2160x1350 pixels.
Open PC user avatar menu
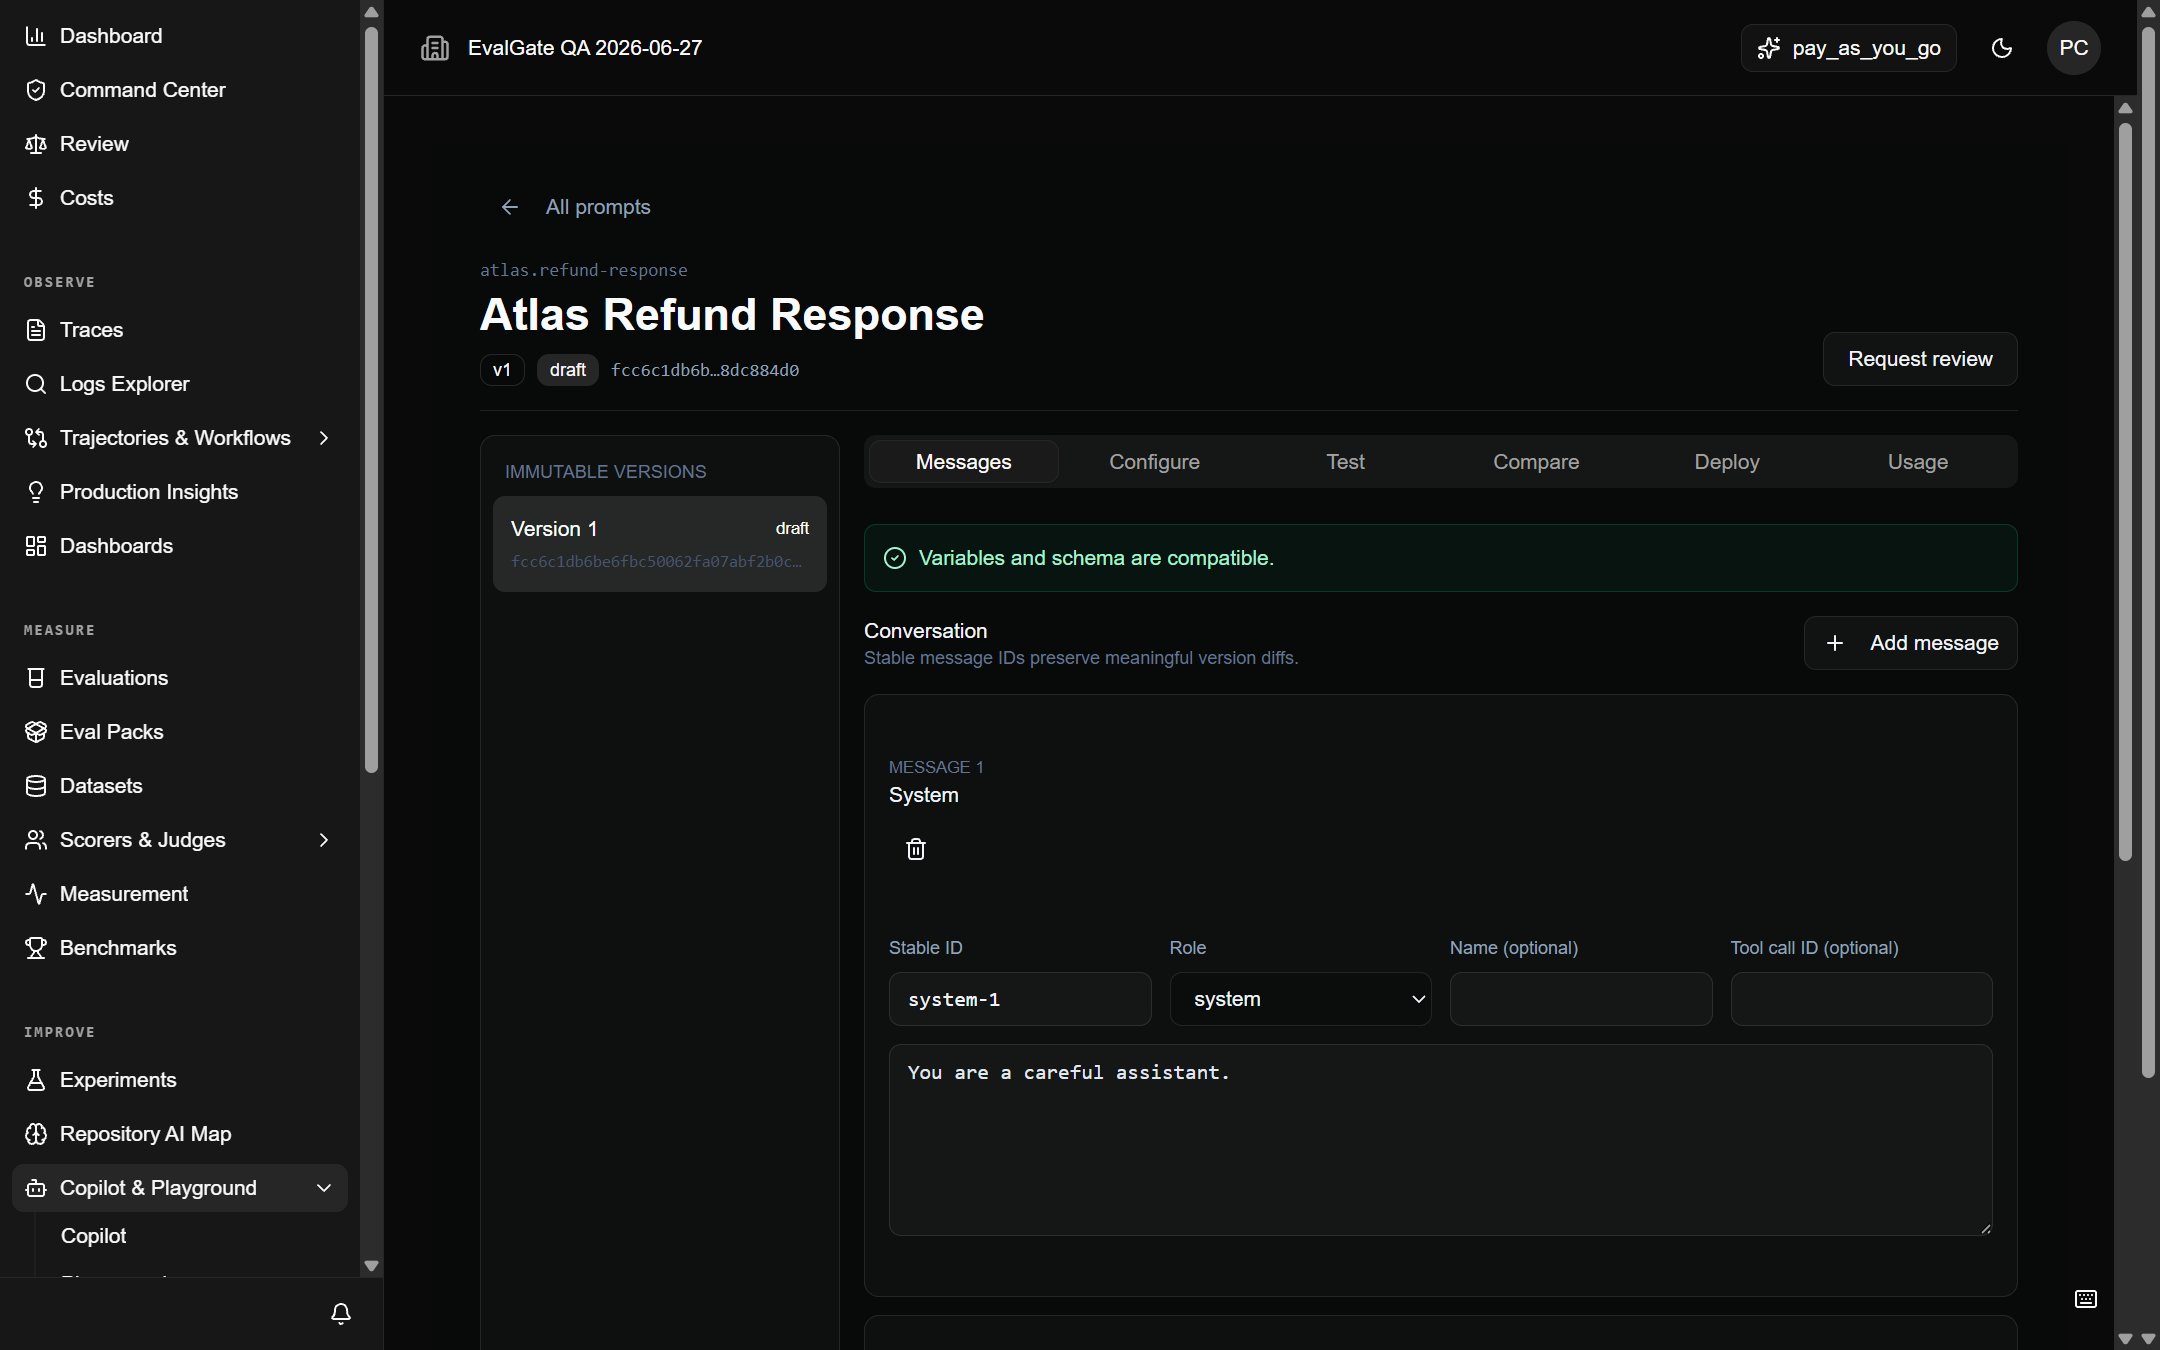tap(2074, 48)
